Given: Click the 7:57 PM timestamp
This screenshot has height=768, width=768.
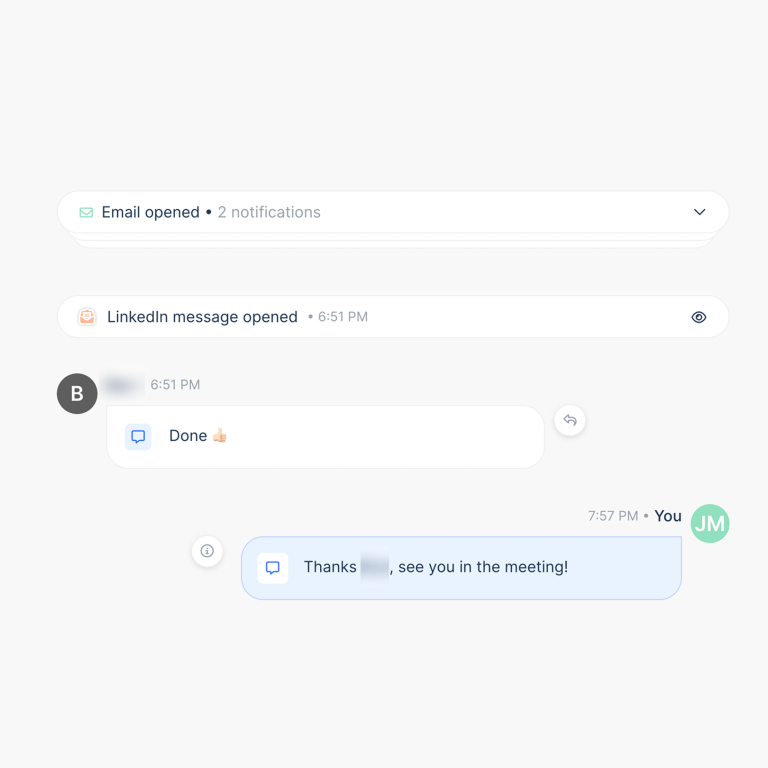Looking at the screenshot, I should 612,516.
